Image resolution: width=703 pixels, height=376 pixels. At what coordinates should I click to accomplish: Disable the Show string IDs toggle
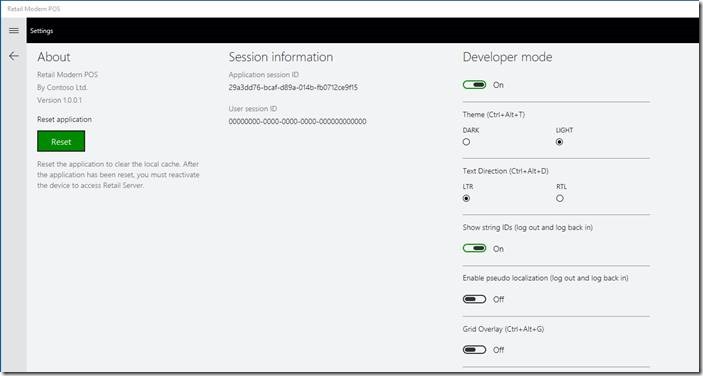(x=474, y=248)
